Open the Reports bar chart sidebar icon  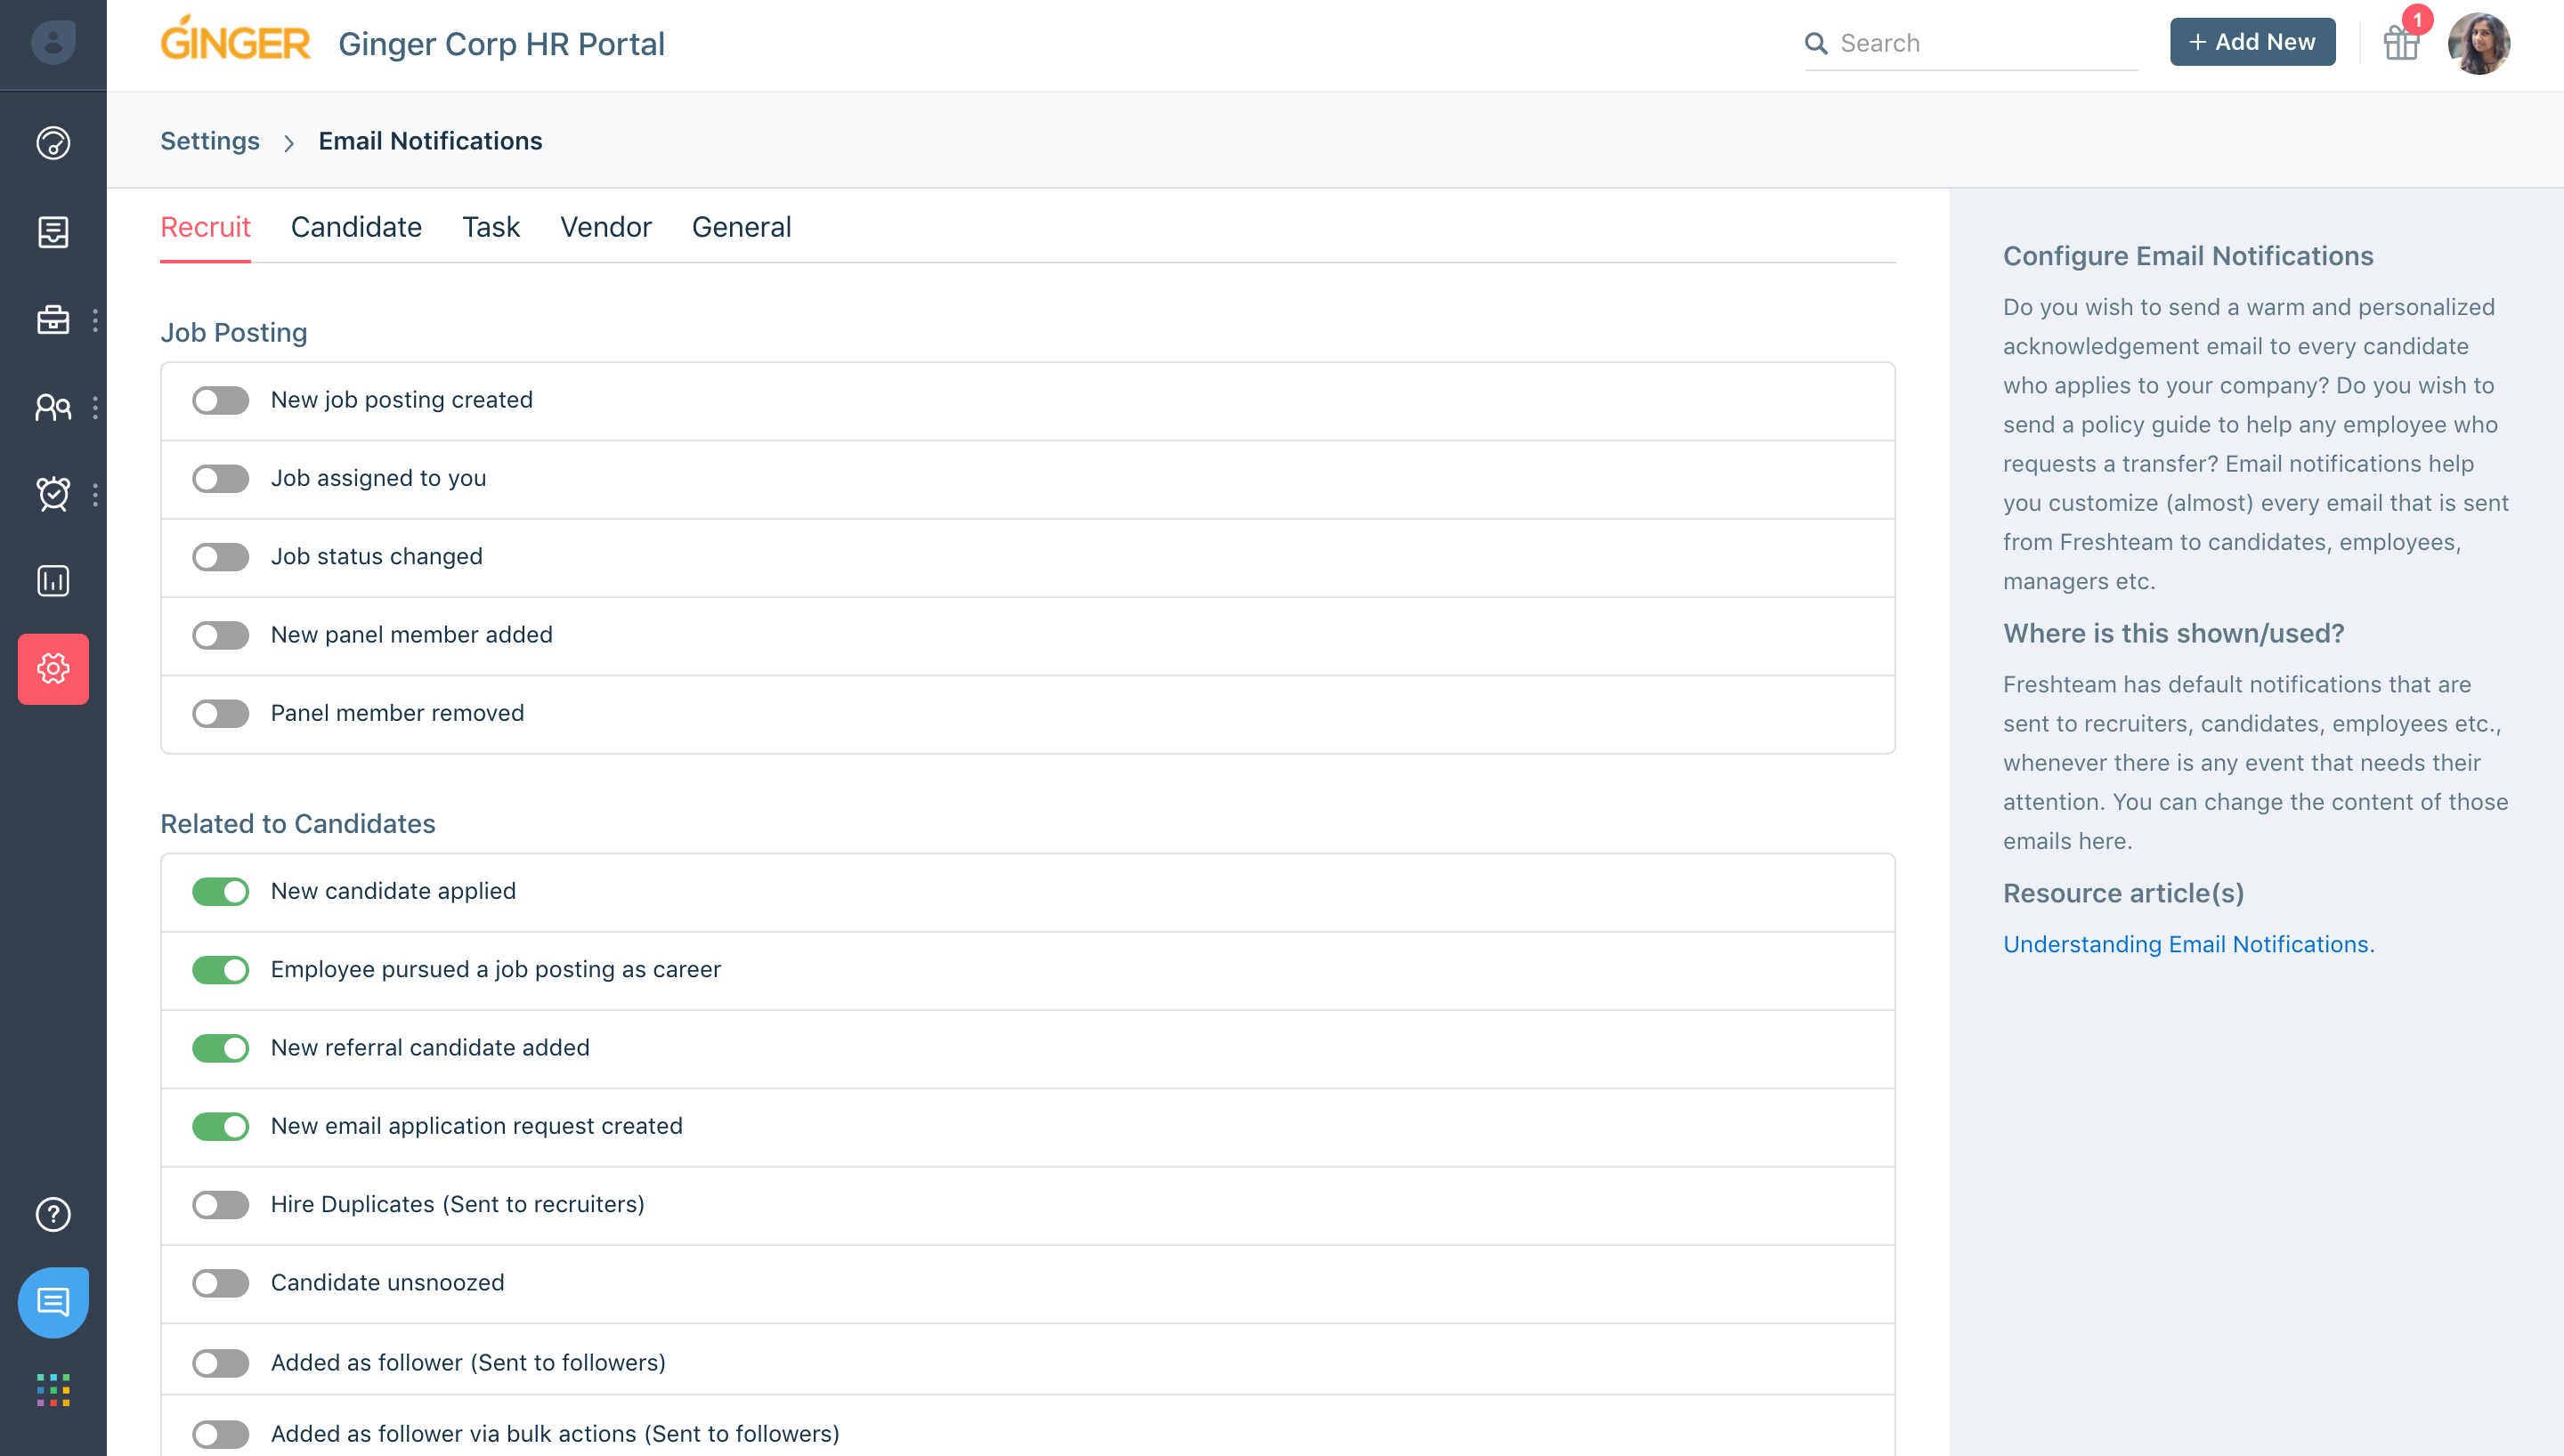[53, 581]
